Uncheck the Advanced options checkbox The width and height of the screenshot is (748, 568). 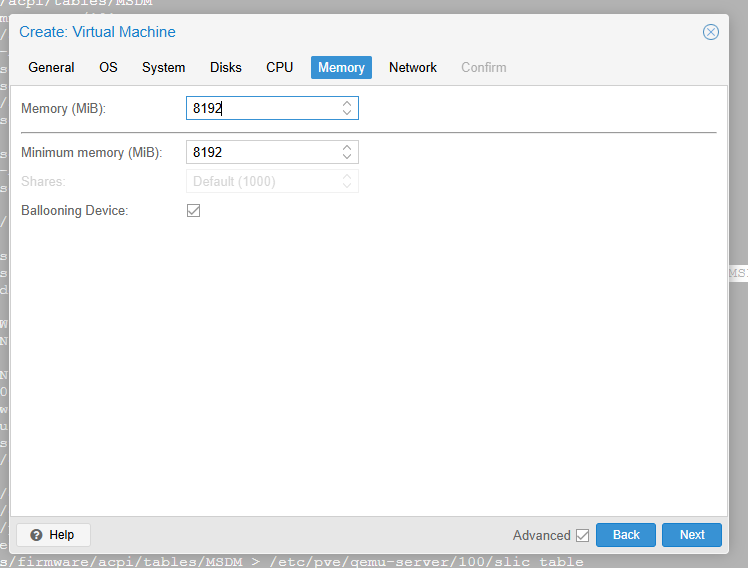click(x=582, y=535)
